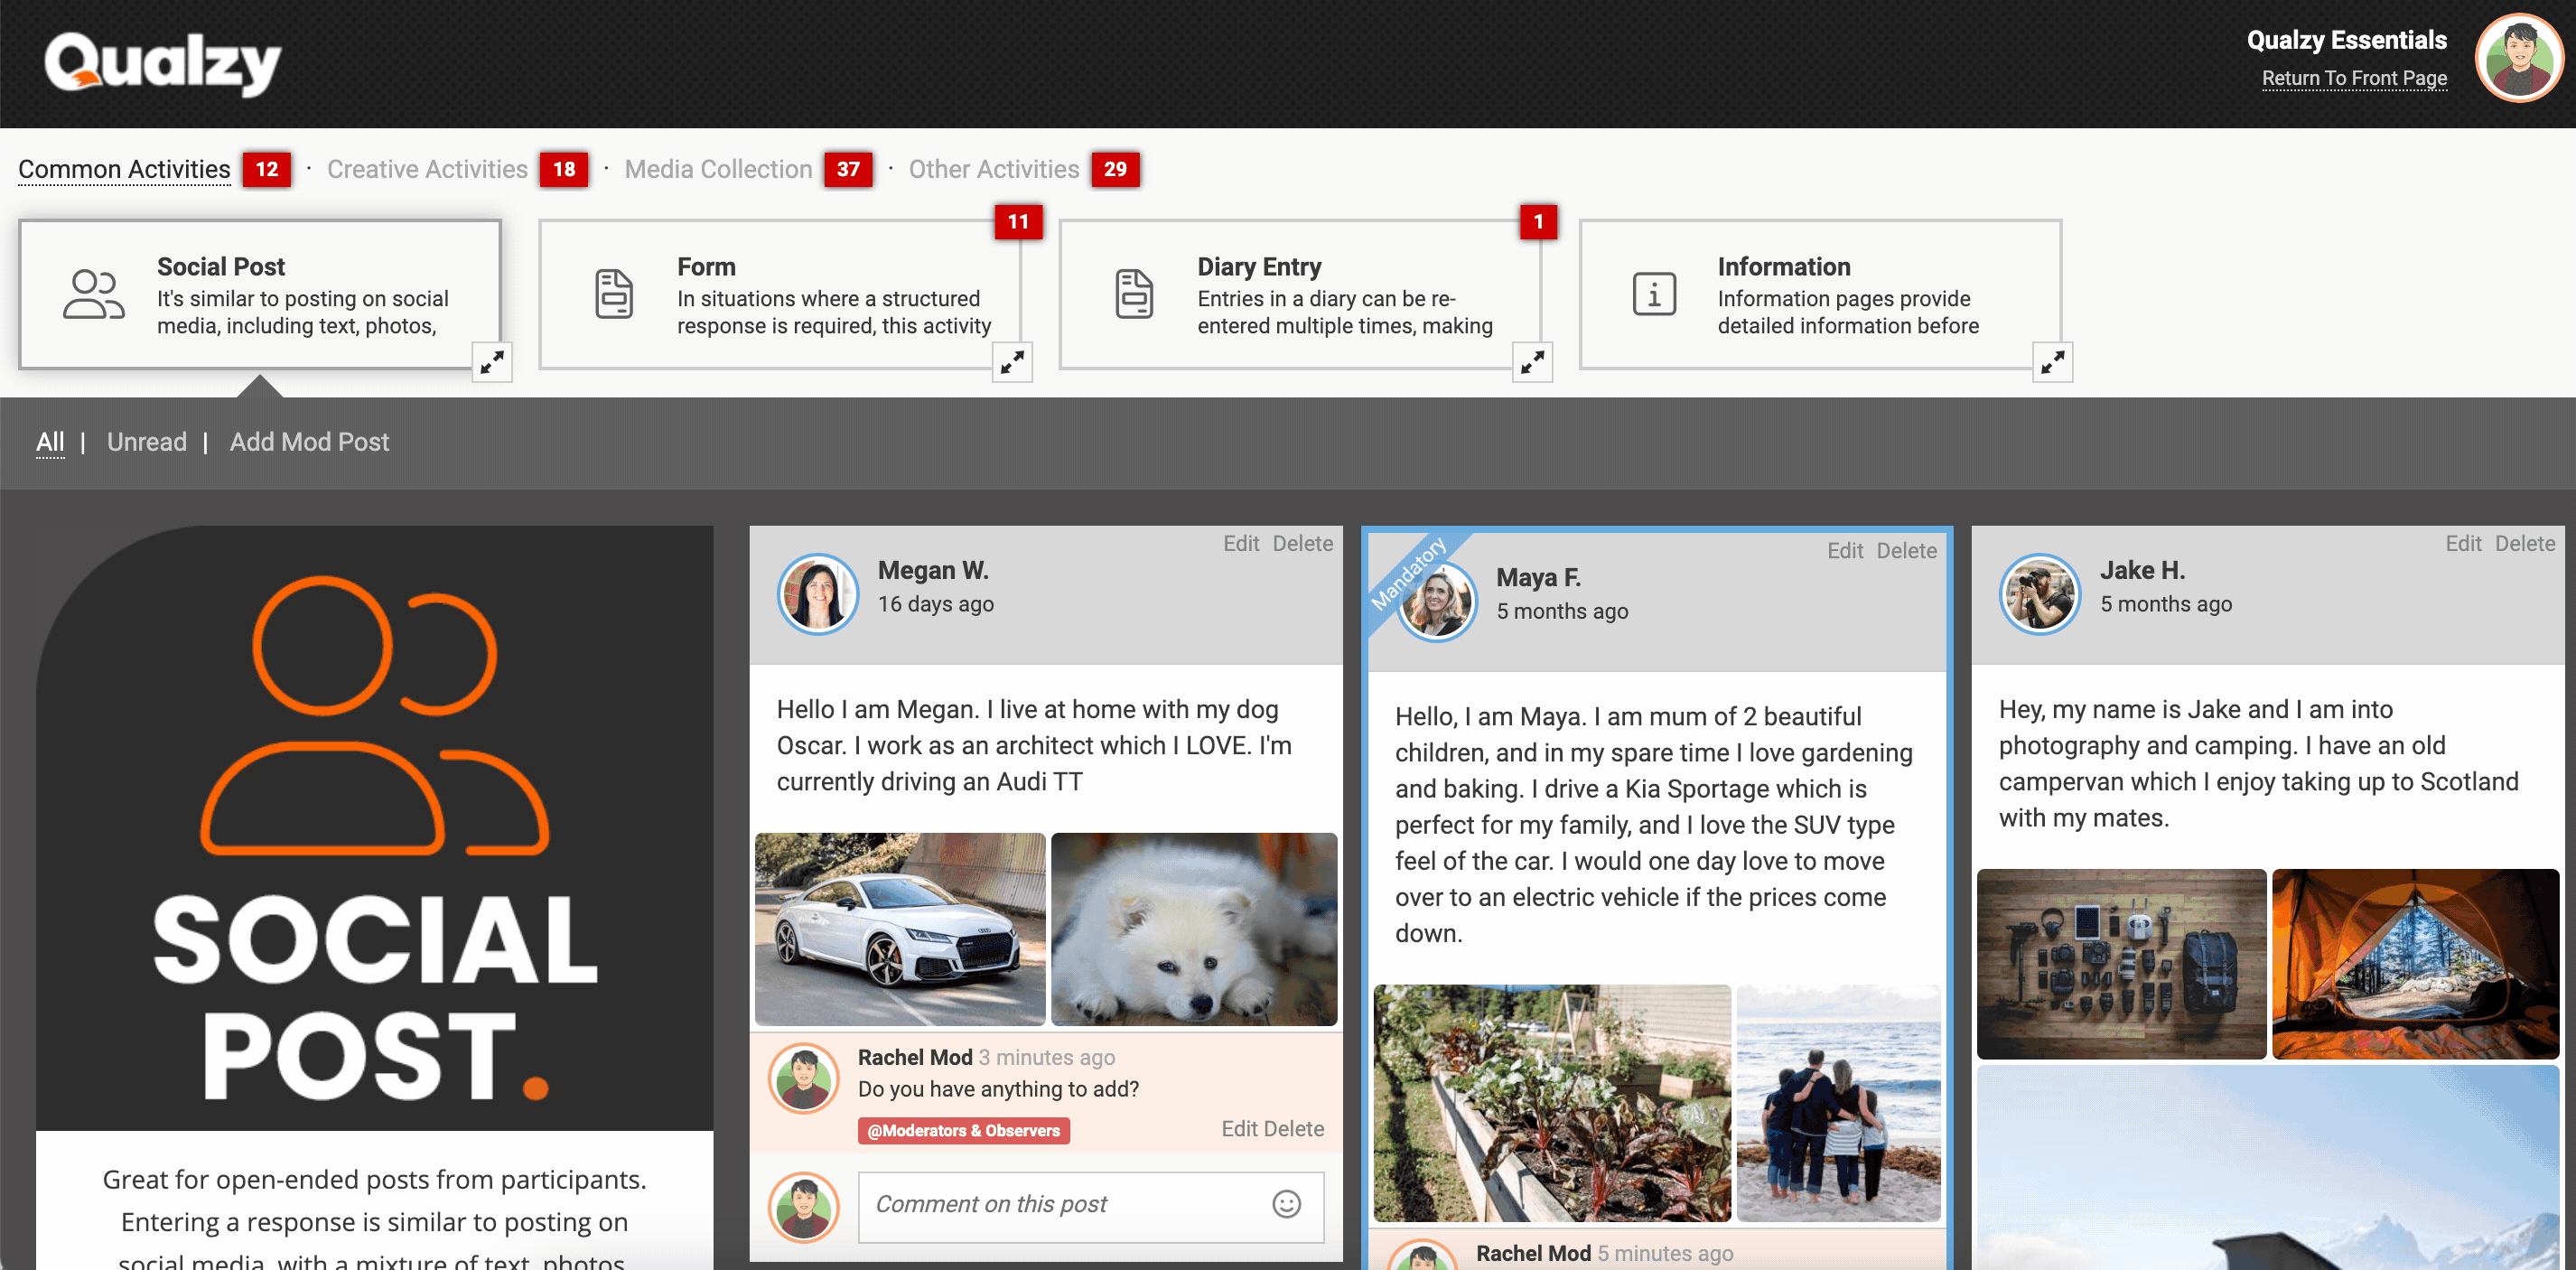Click Jake H.'s profile avatar
This screenshot has width=2576, height=1270.
pyautogui.click(x=2039, y=594)
